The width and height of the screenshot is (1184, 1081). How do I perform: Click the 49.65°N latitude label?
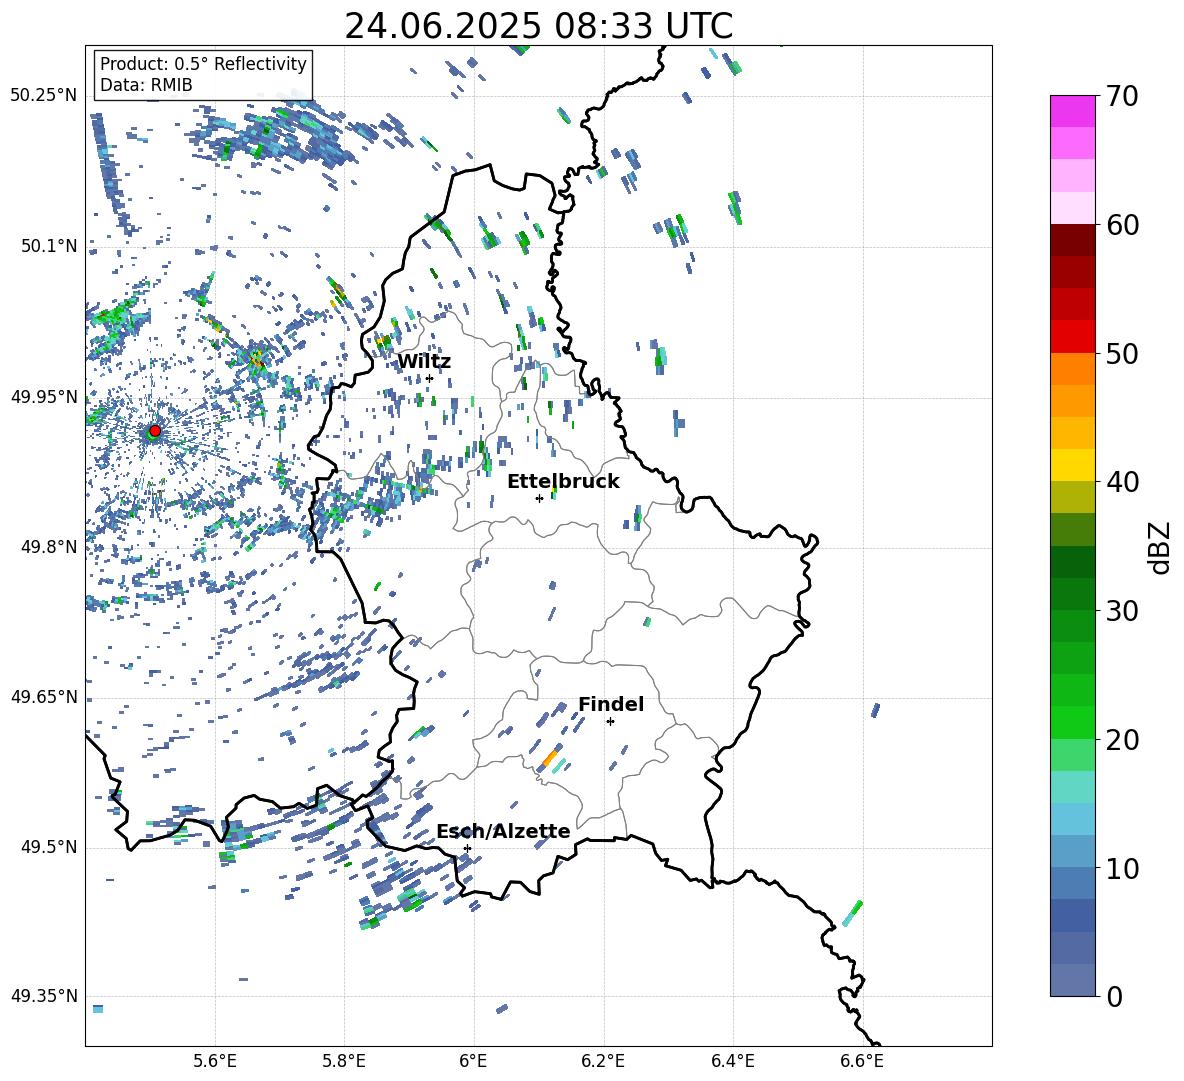pyautogui.click(x=44, y=696)
